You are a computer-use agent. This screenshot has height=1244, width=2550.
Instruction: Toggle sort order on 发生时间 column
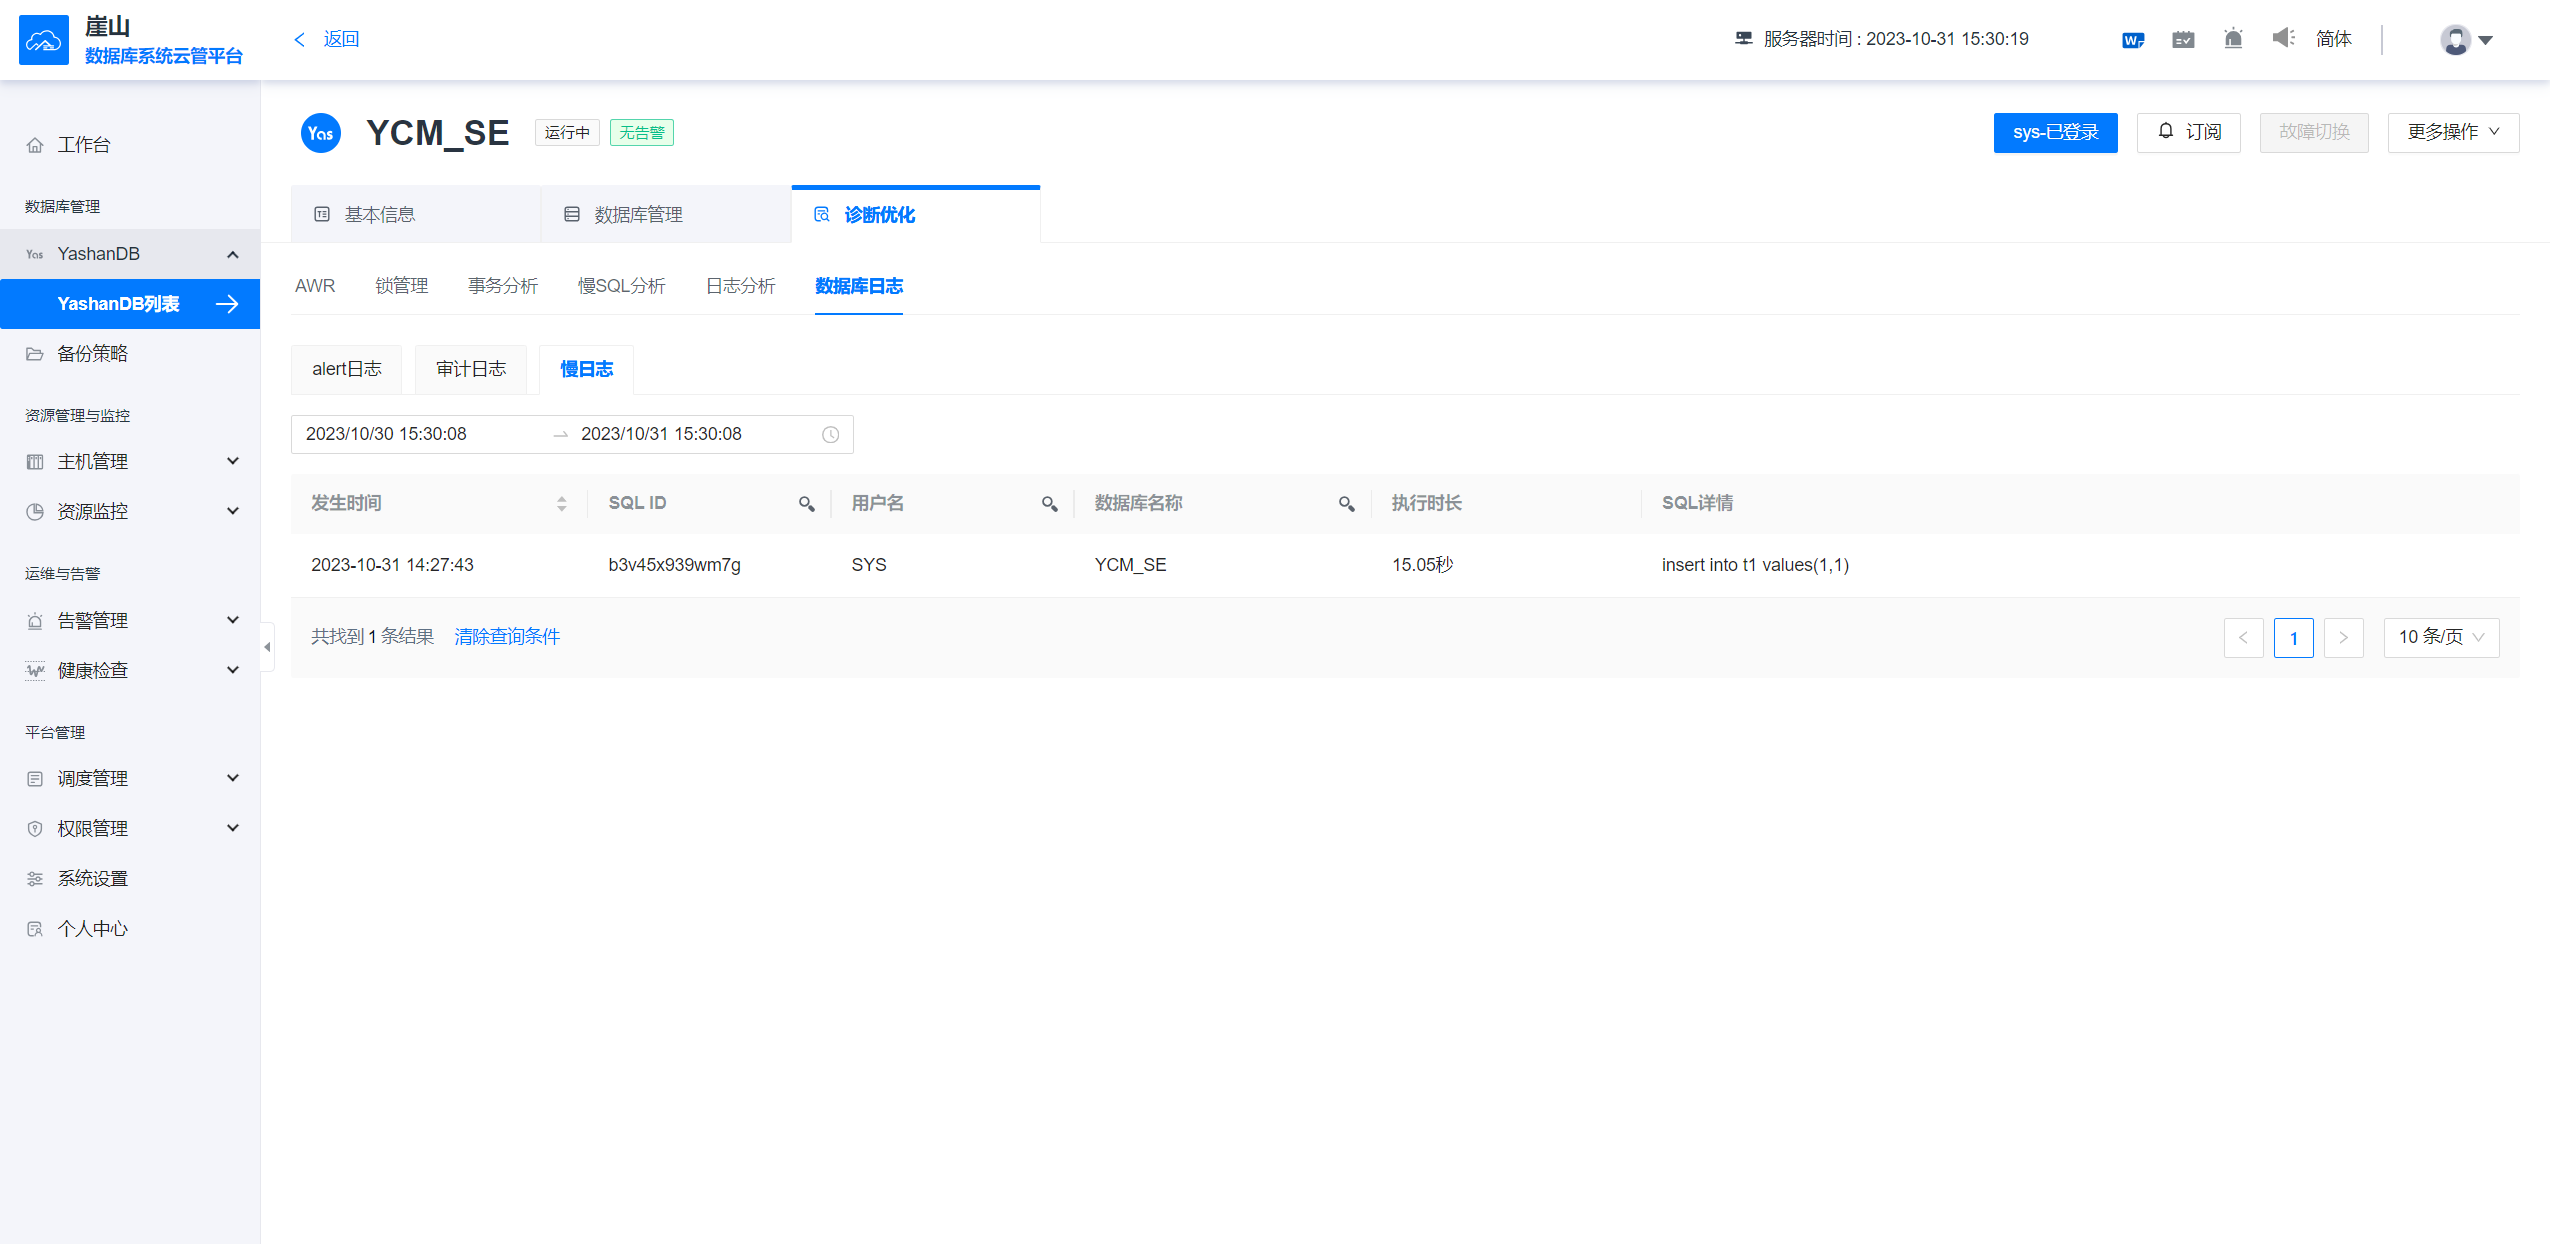(x=561, y=504)
